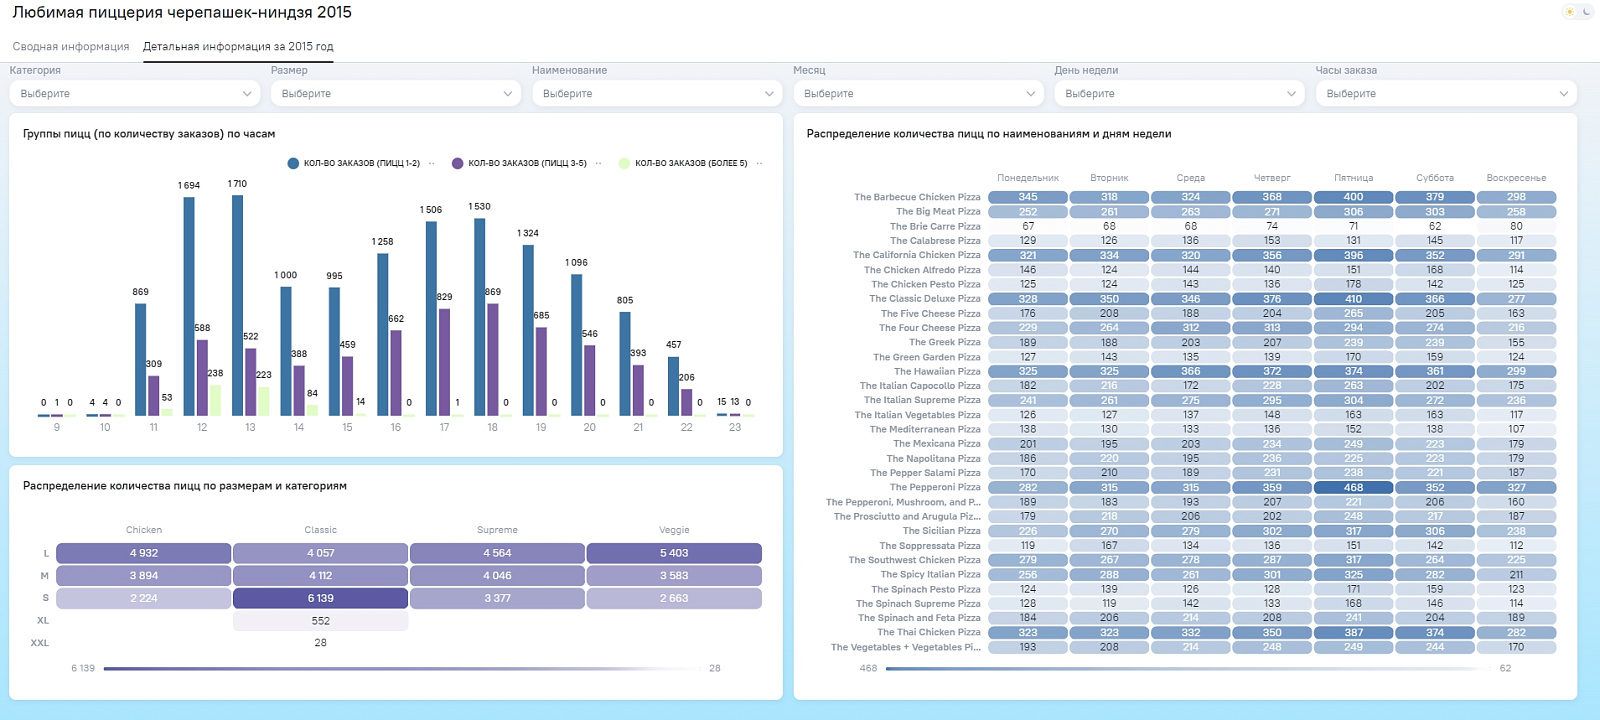The image size is (1600, 720).
Task: Toggle purple ПИЦЦ 3-5 legend series
Action: 519,163
